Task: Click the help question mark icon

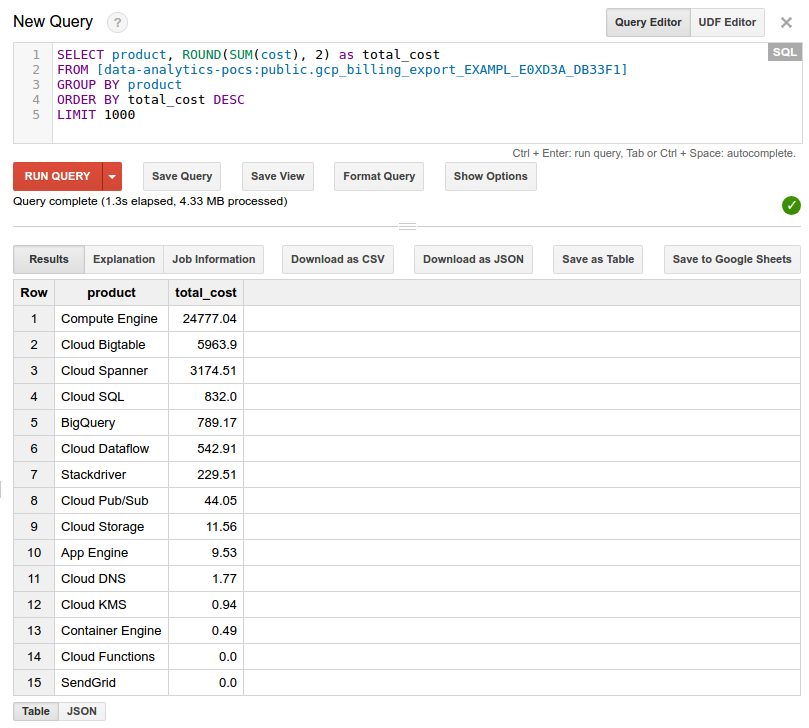Action: coord(117,23)
